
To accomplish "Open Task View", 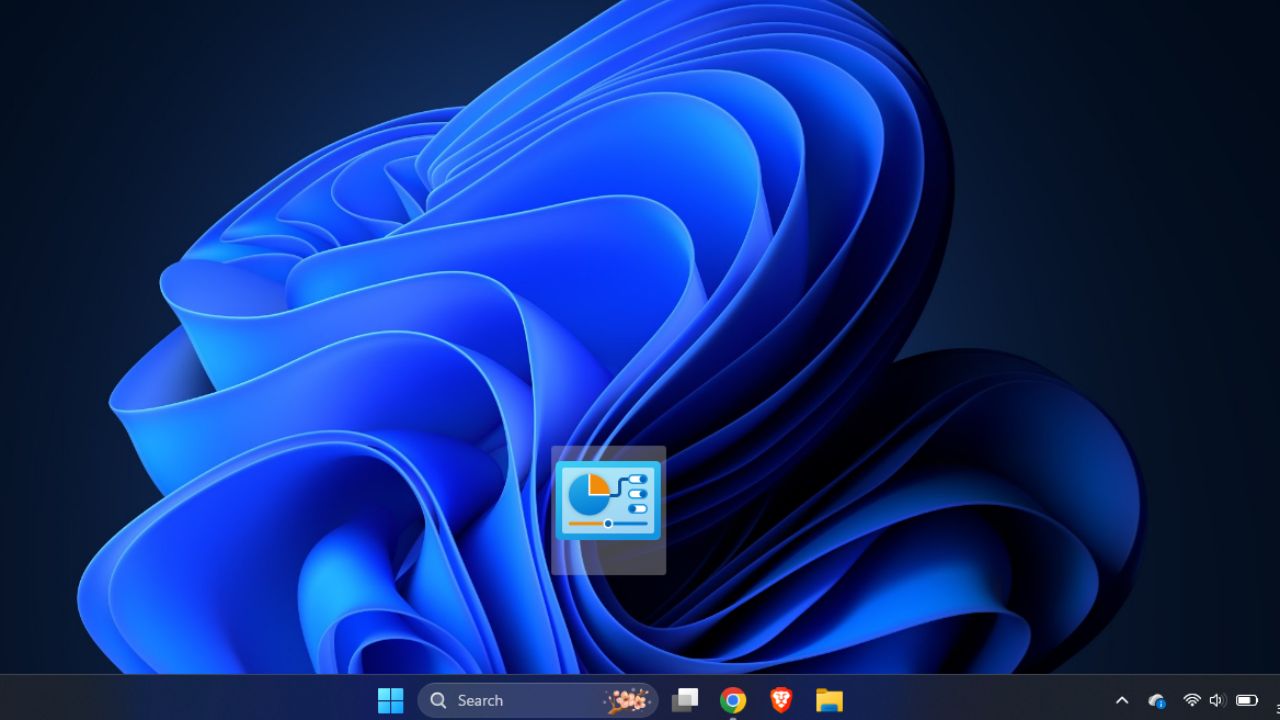I will 685,700.
